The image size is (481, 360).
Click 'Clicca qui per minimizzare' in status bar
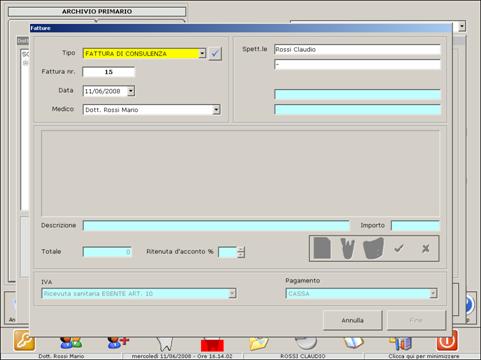(423, 356)
